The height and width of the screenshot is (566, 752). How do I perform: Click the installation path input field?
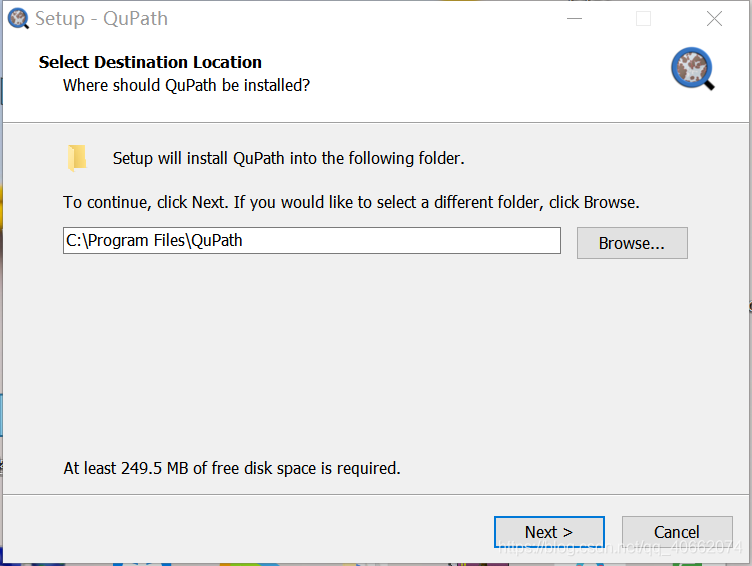pyautogui.click(x=312, y=240)
